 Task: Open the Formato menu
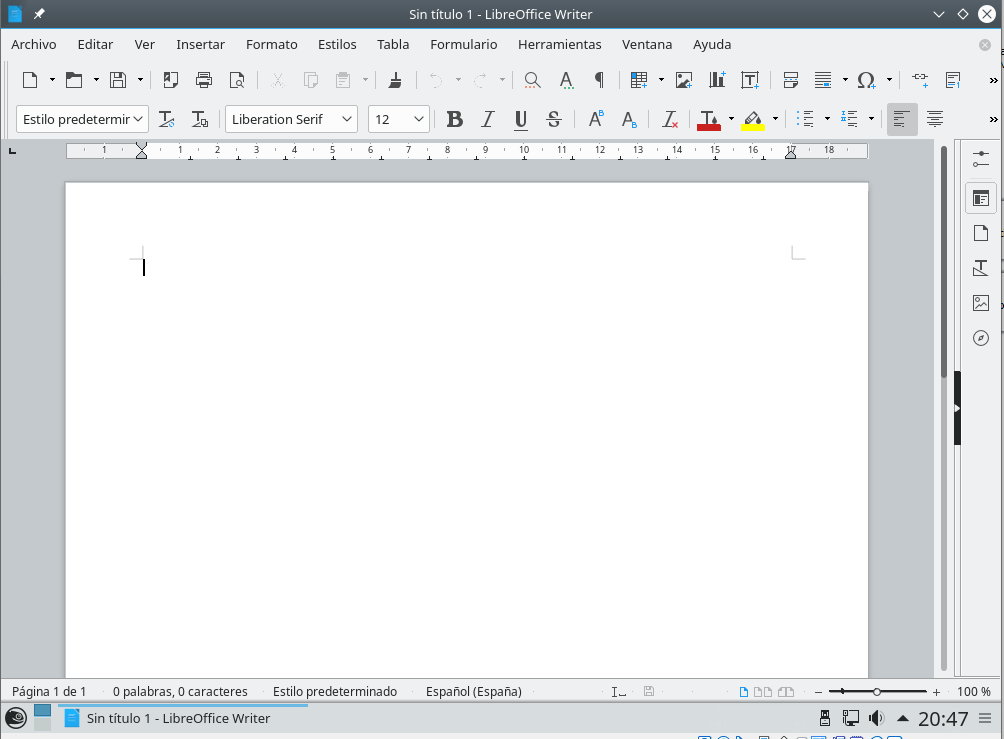(x=271, y=44)
